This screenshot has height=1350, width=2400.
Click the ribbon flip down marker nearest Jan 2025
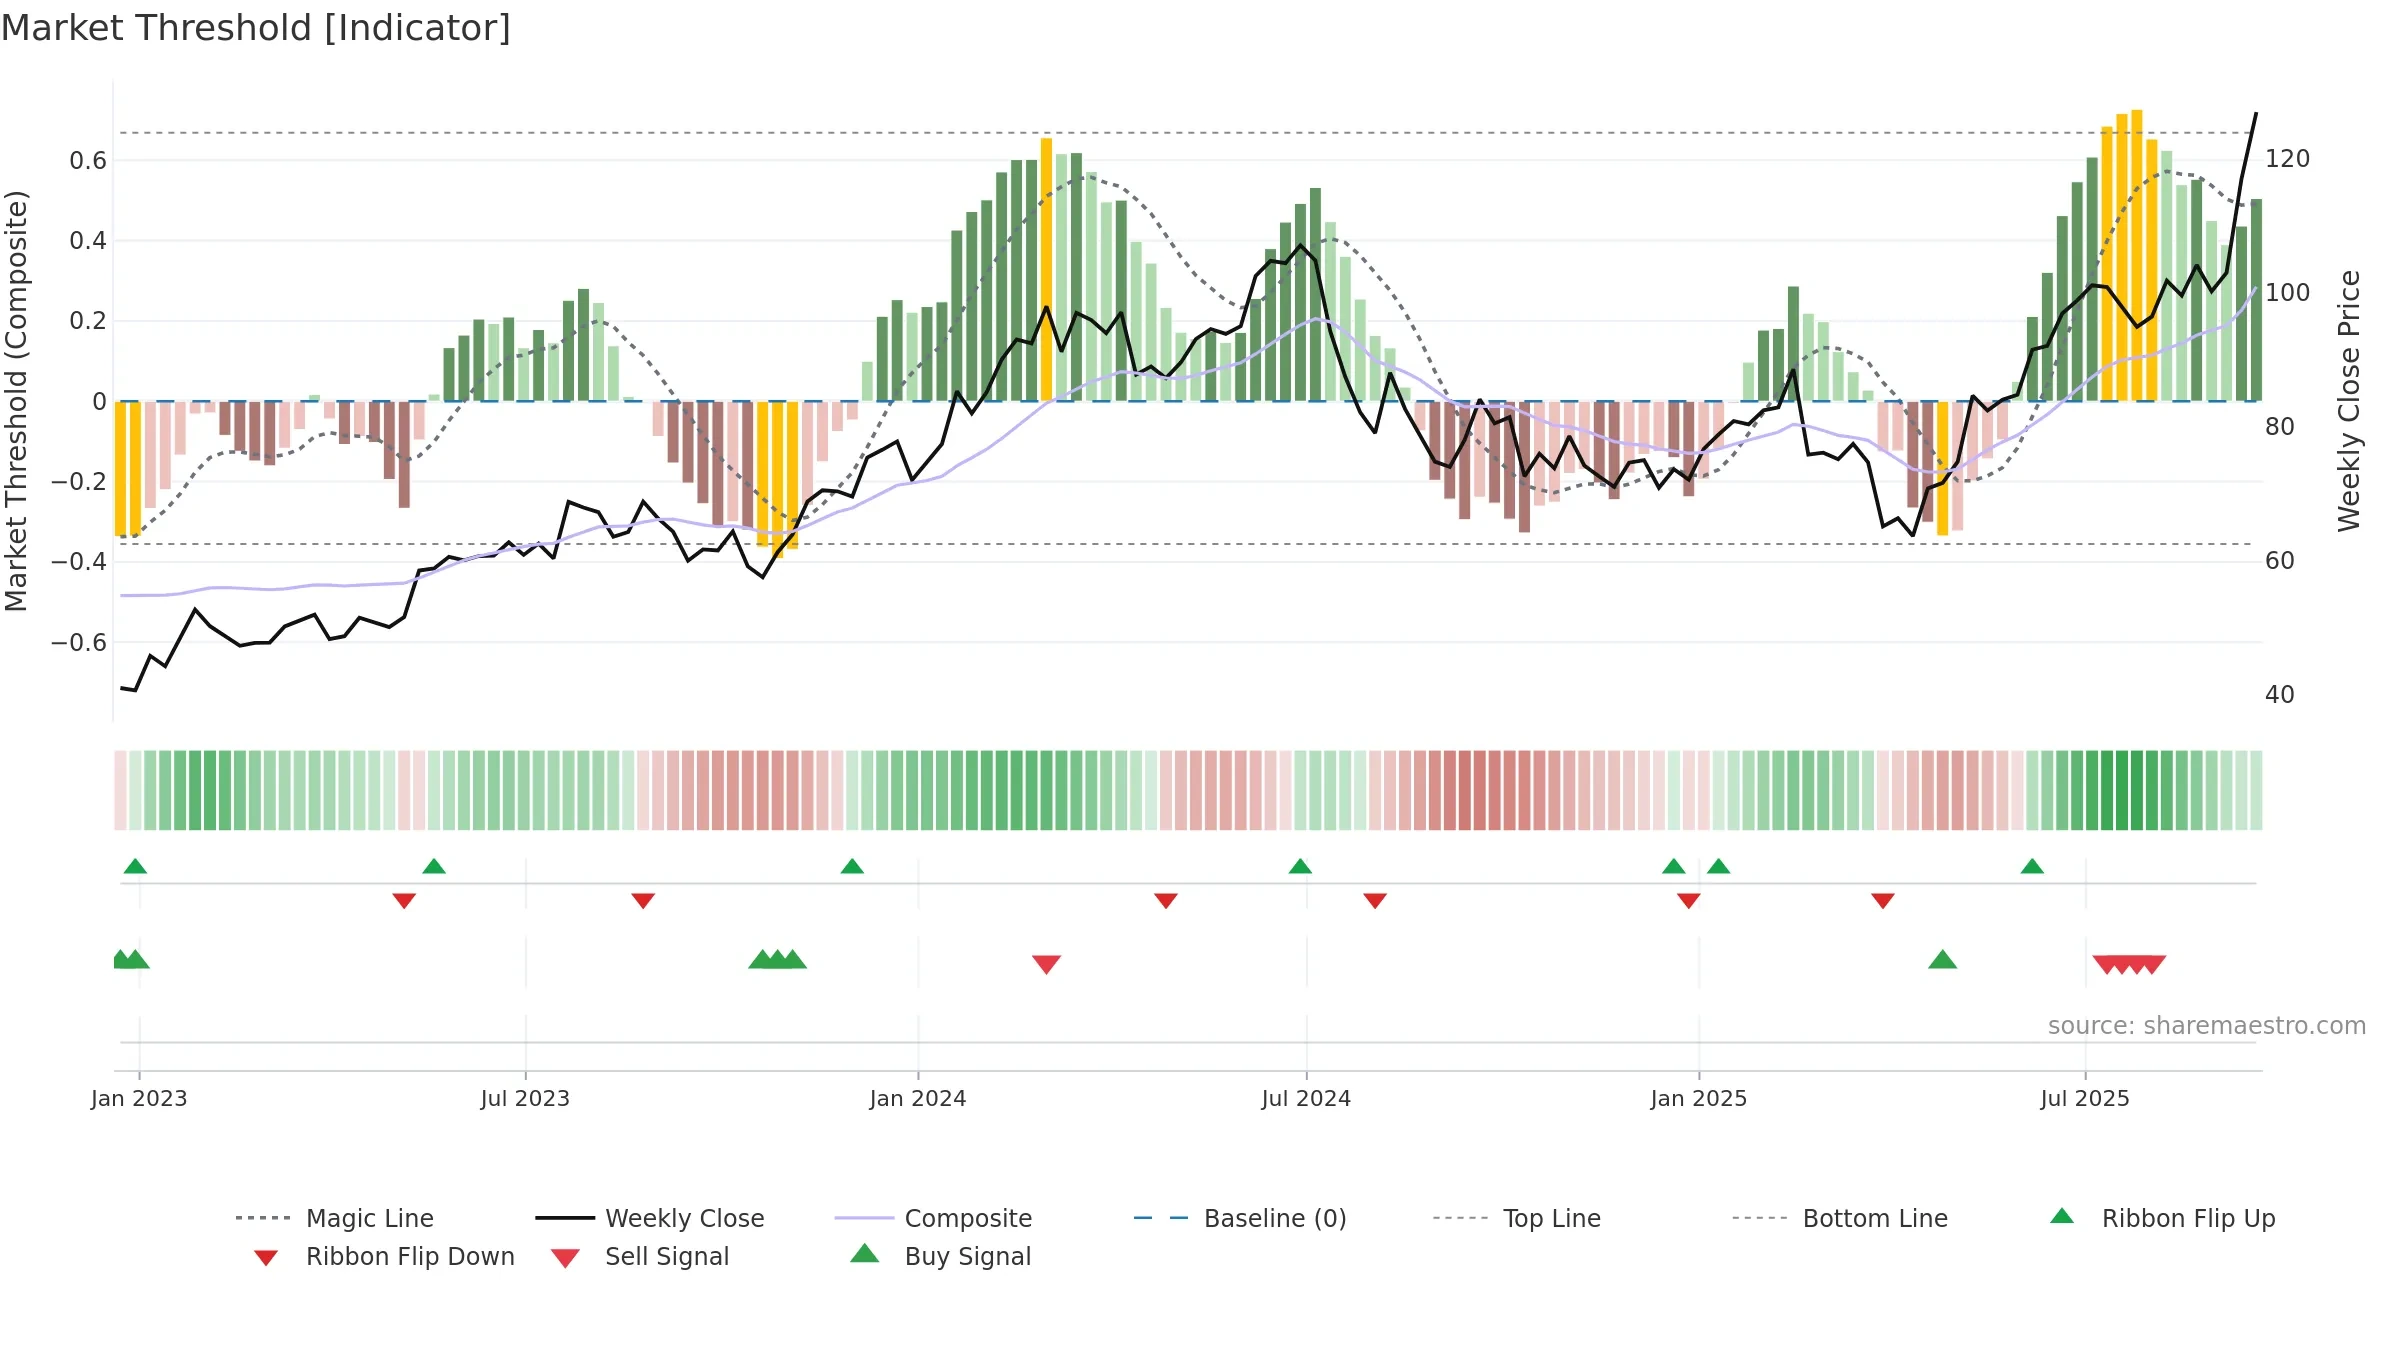coord(1689,901)
